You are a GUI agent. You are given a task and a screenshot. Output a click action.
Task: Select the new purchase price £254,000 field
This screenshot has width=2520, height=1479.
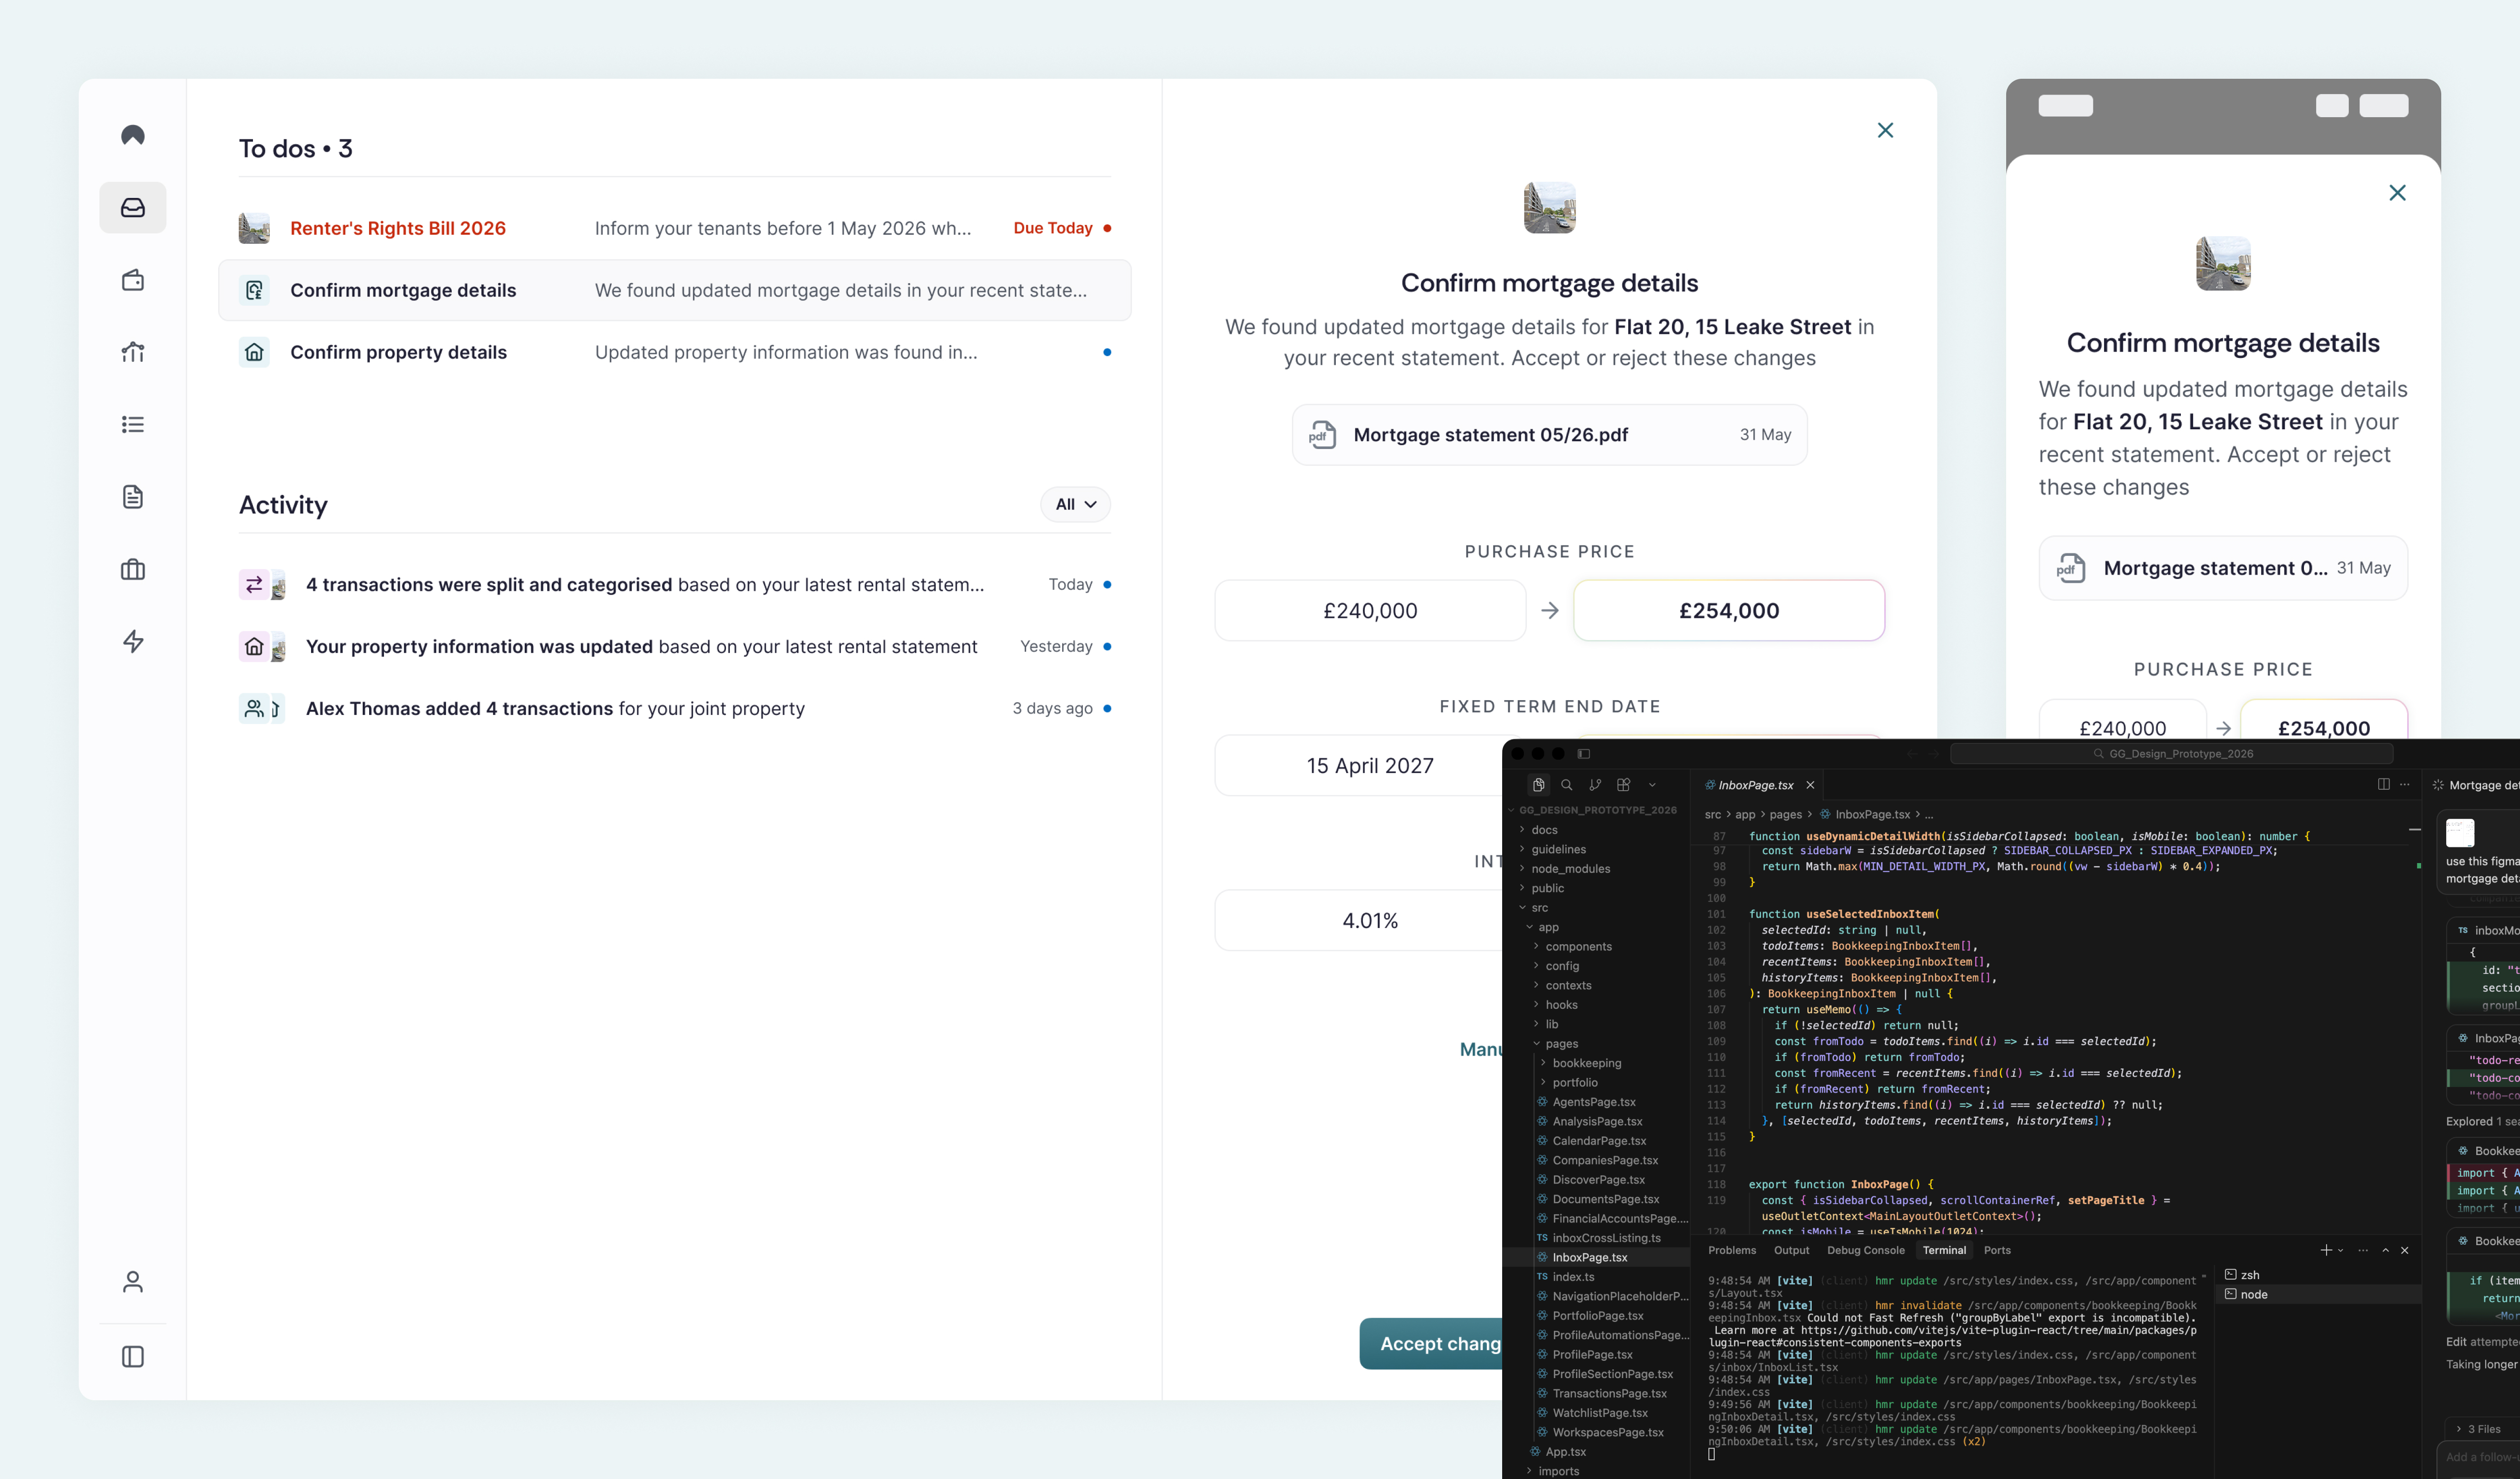(x=1729, y=610)
